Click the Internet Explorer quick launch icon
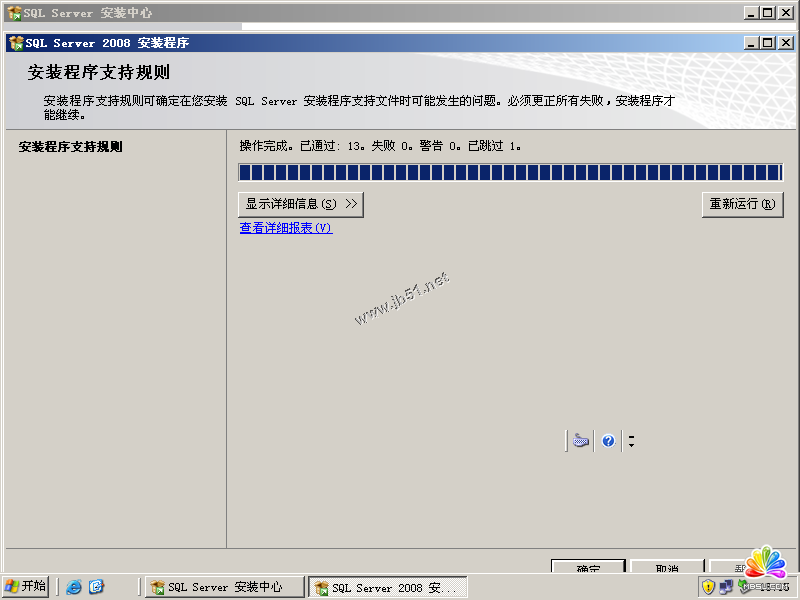800x600 pixels. pos(74,587)
